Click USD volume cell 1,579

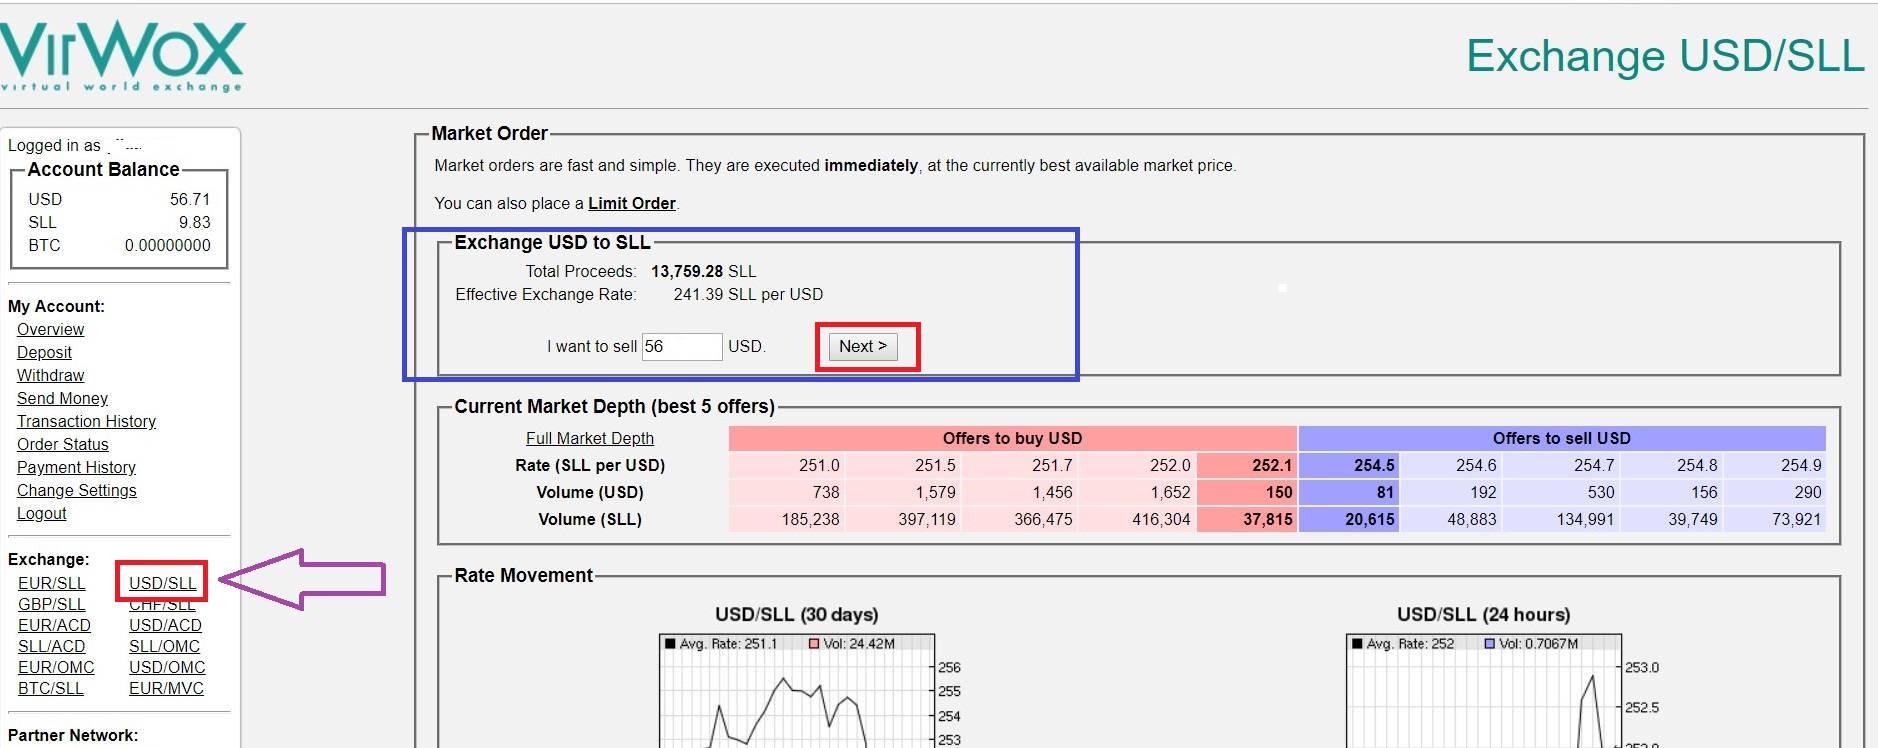click(x=902, y=492)
